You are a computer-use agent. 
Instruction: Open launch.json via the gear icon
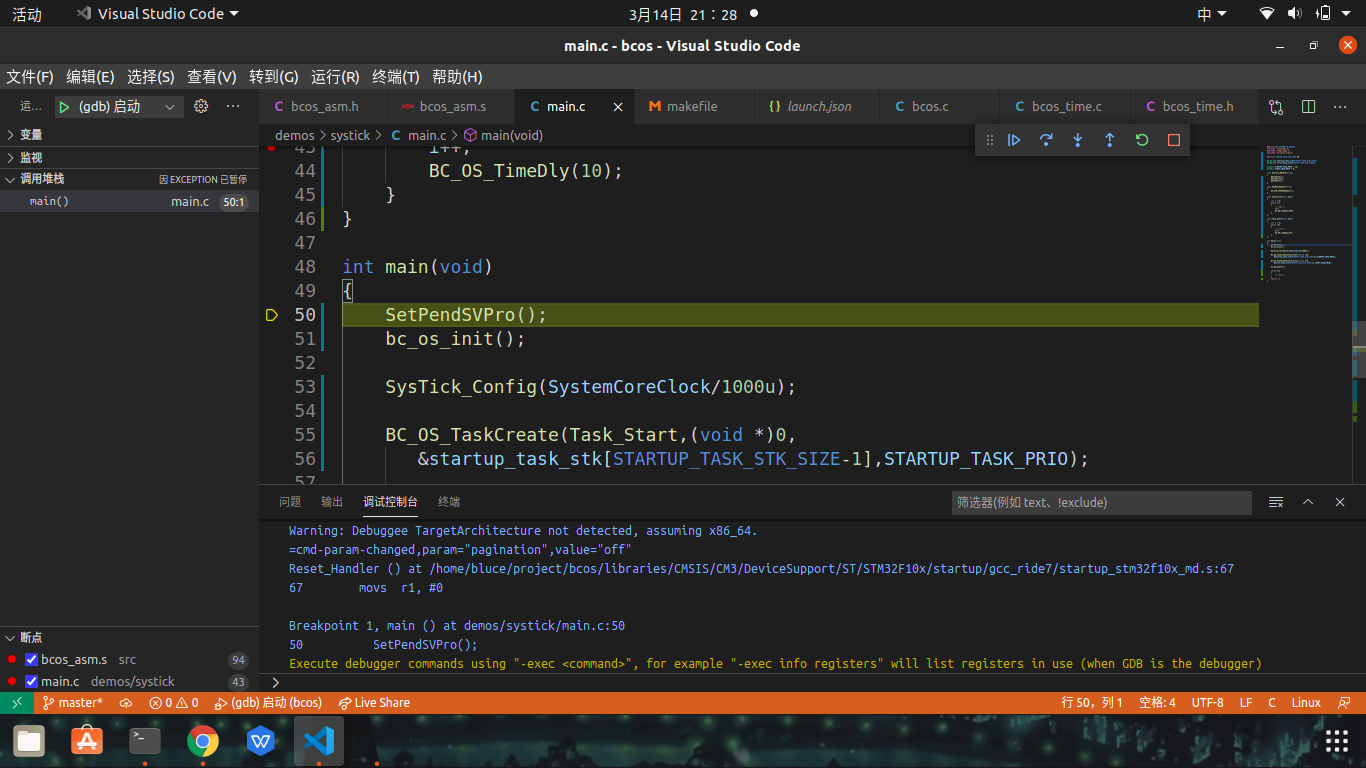pyautogui.click(x=201, y=106)
